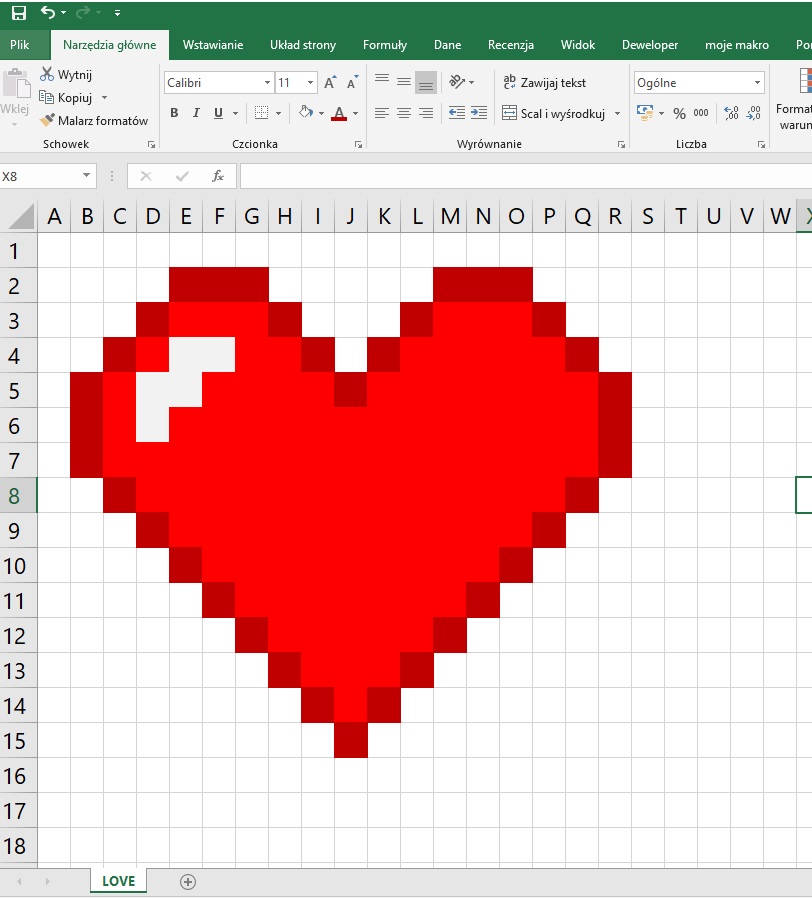Click into the formula bar
The image size is (812, 898).
(526, 176)
